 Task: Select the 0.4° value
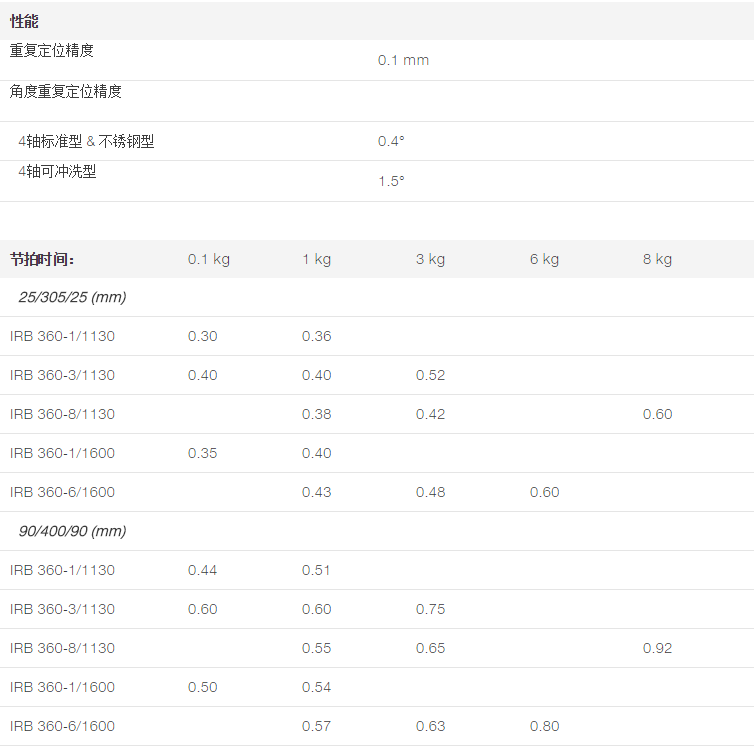pyautogui.click(x=391, y=141)
